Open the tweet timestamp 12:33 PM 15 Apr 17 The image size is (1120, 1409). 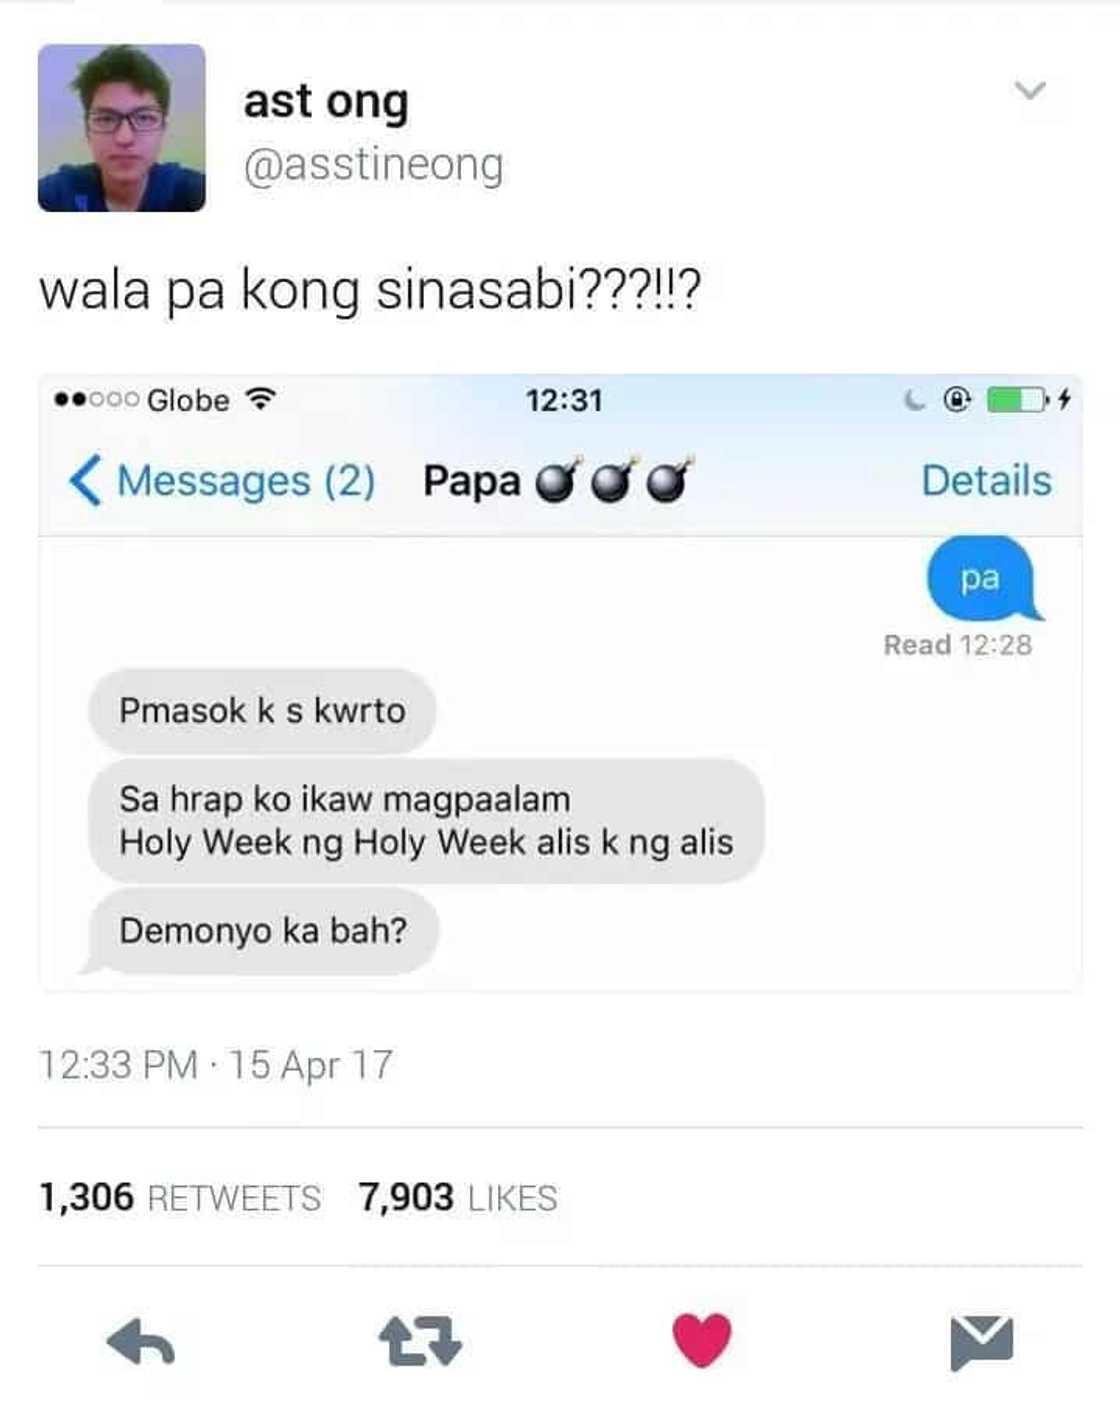(x=216, y=1065)
